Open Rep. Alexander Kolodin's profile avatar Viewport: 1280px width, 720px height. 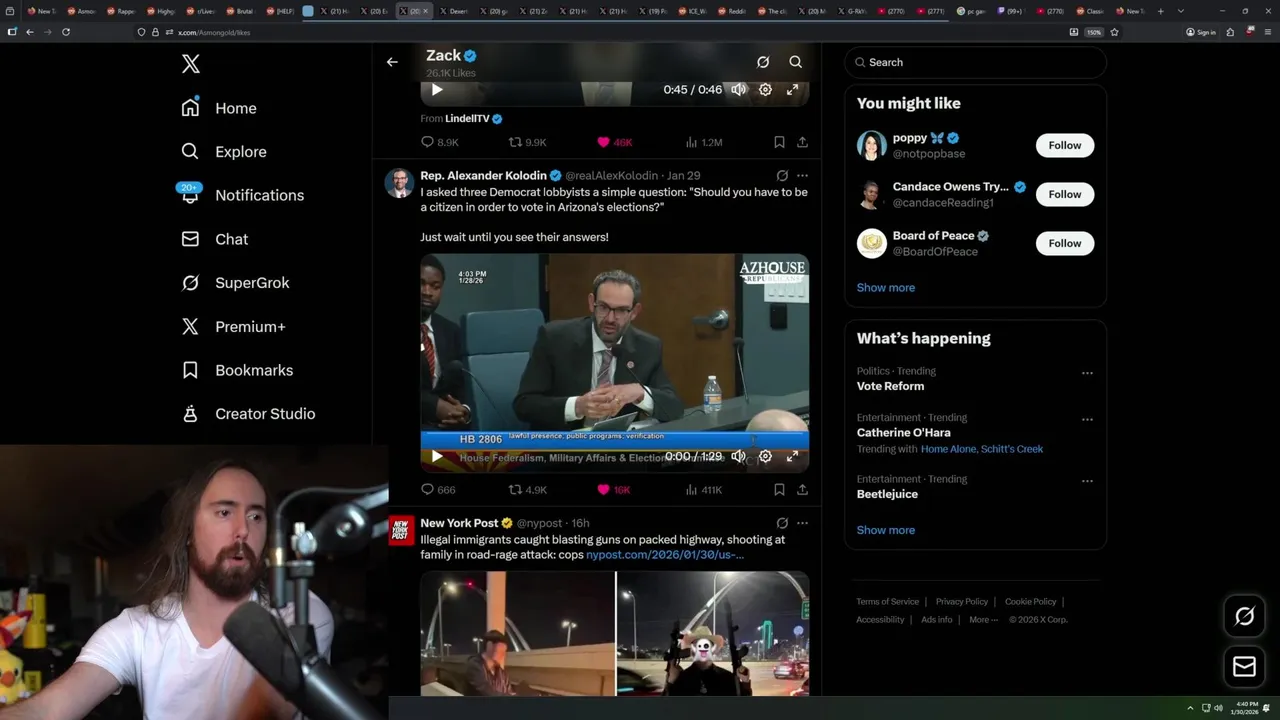click(399, 183)
